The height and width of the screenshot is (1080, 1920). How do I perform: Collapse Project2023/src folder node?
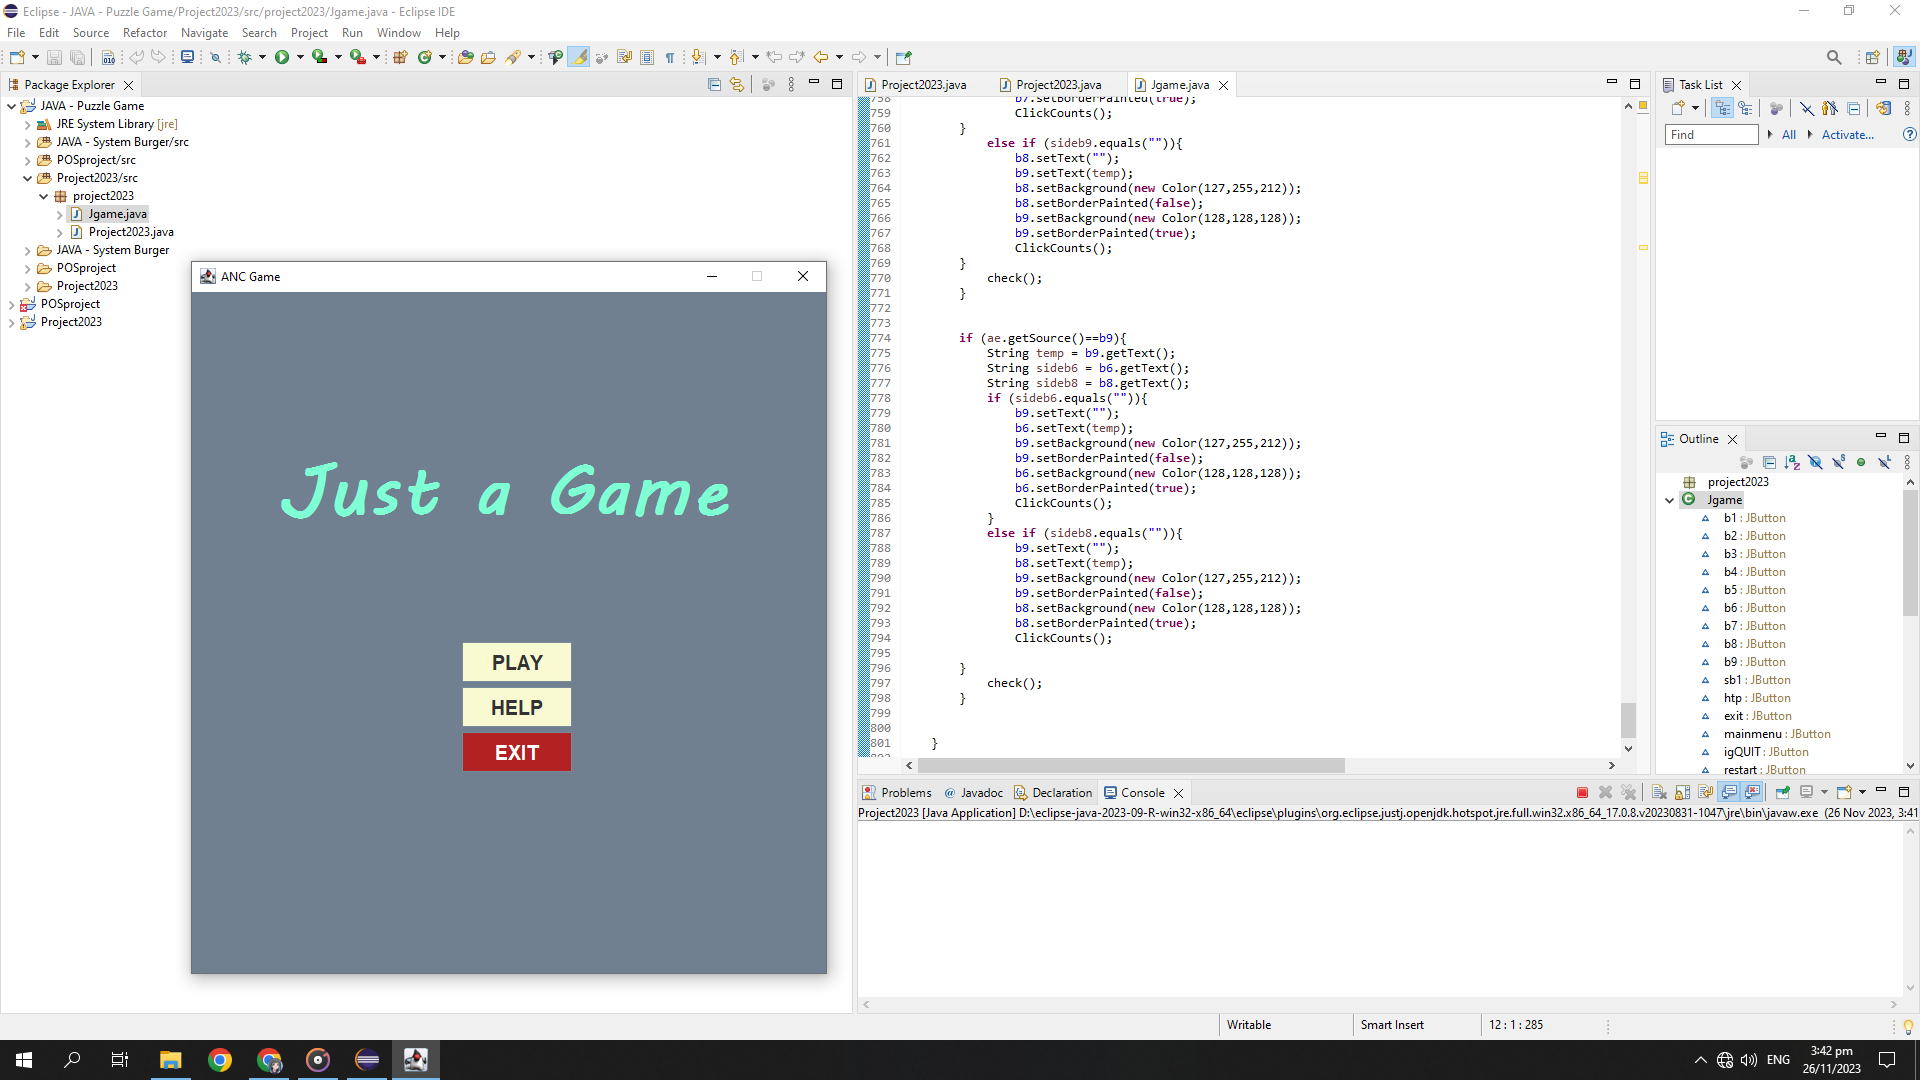(x=27, y=179)
